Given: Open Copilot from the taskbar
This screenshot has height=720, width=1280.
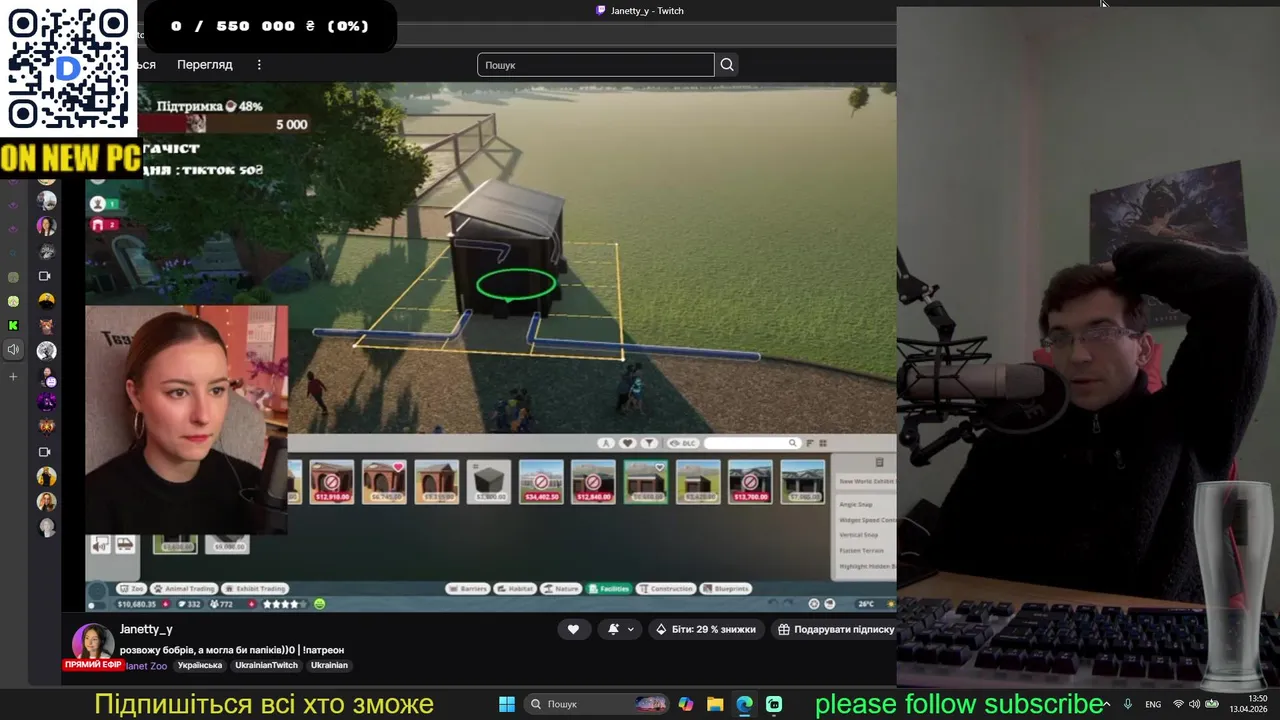Looking at the screenshot, I should tap(685, 704).
